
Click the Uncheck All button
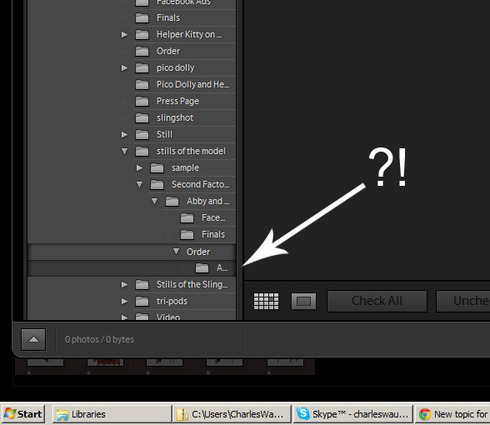tap(463, 301)
